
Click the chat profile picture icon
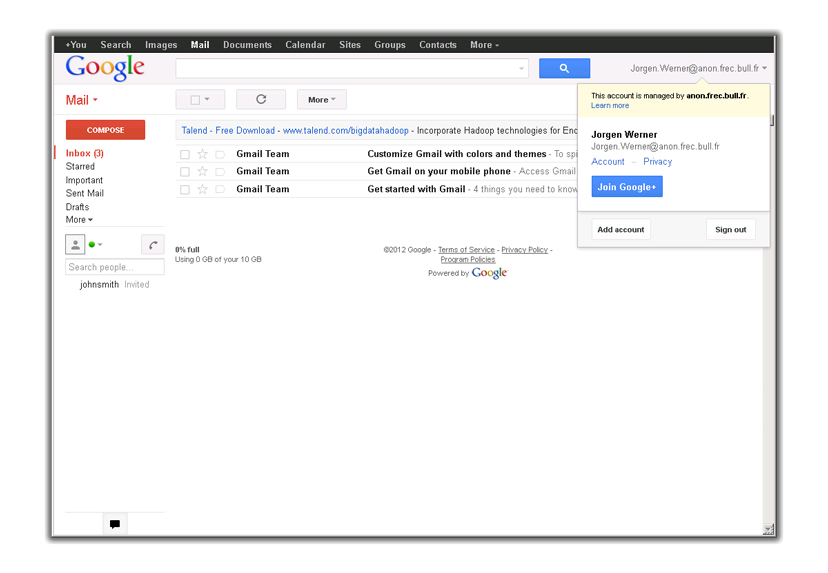(76, 245)
